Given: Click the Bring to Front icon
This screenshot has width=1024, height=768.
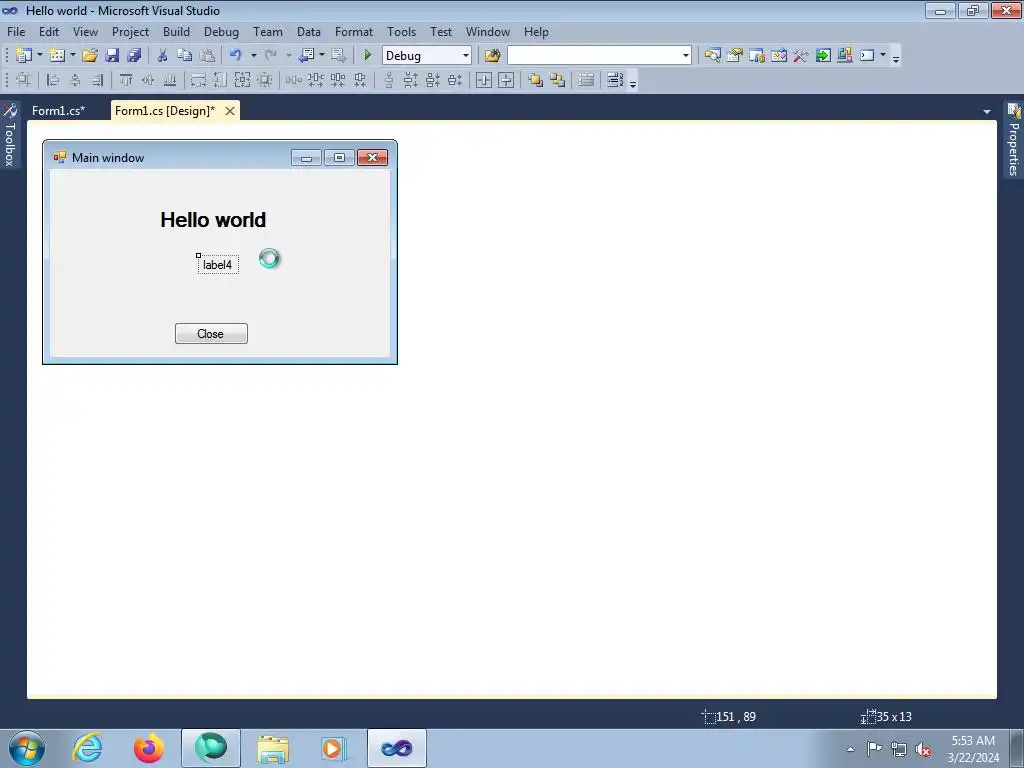Looking at the screenshot, I should tap(536, 80).
